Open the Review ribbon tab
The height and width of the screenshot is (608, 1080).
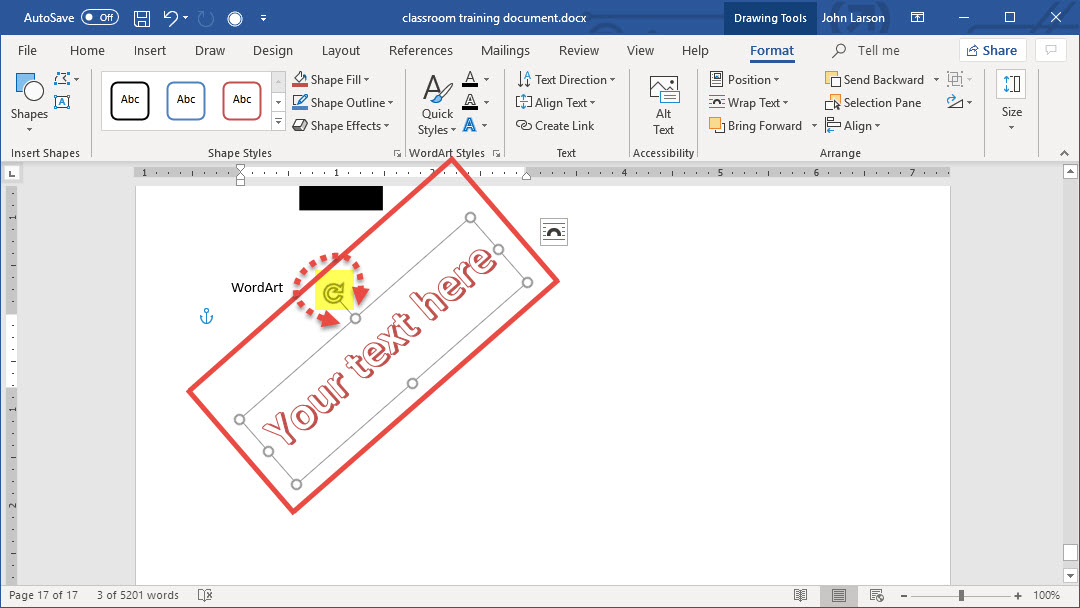click(x=579, y=51)
